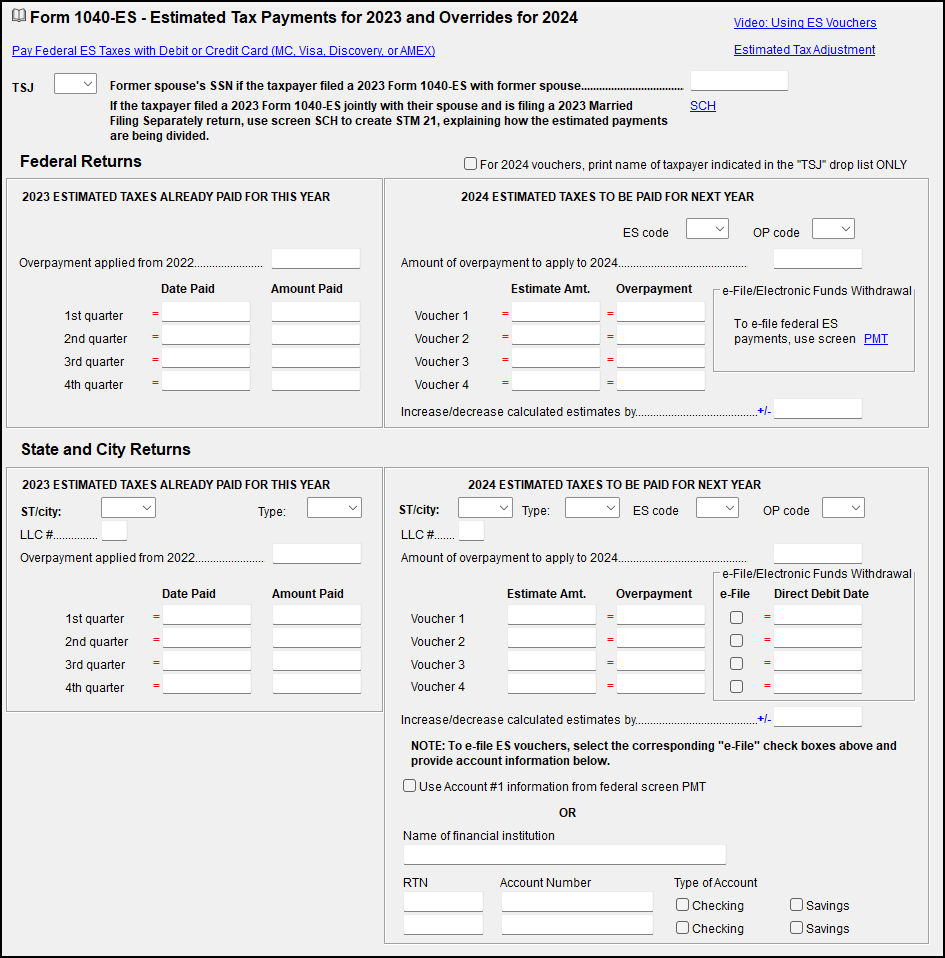This screenshot has width=945, height=958.
Task: Click federal Increase/decrease calculated estimates field
Action: [818, 409]
